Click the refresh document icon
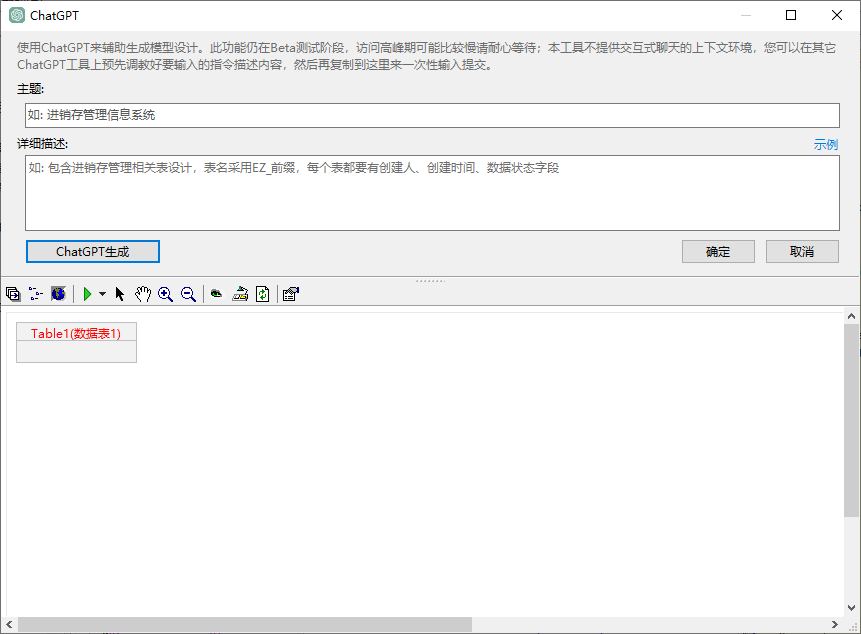This screenshot has height=634, width=861. point(262,294)
